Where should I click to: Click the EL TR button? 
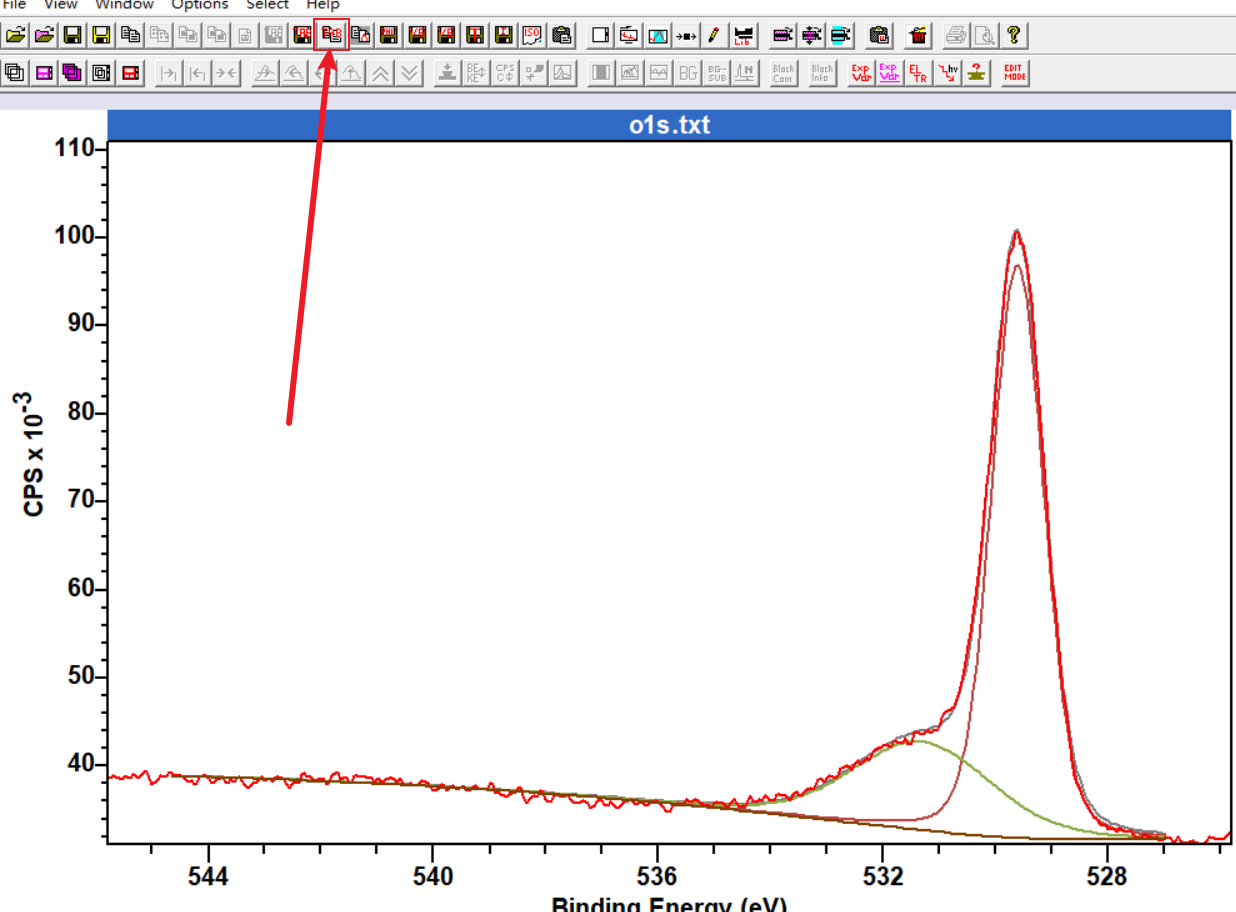point(918,73)
